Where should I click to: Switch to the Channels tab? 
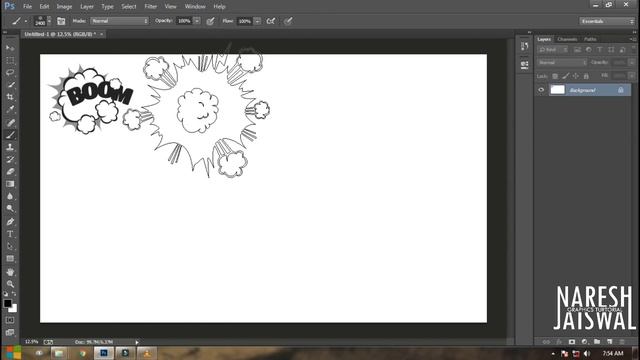567,39
